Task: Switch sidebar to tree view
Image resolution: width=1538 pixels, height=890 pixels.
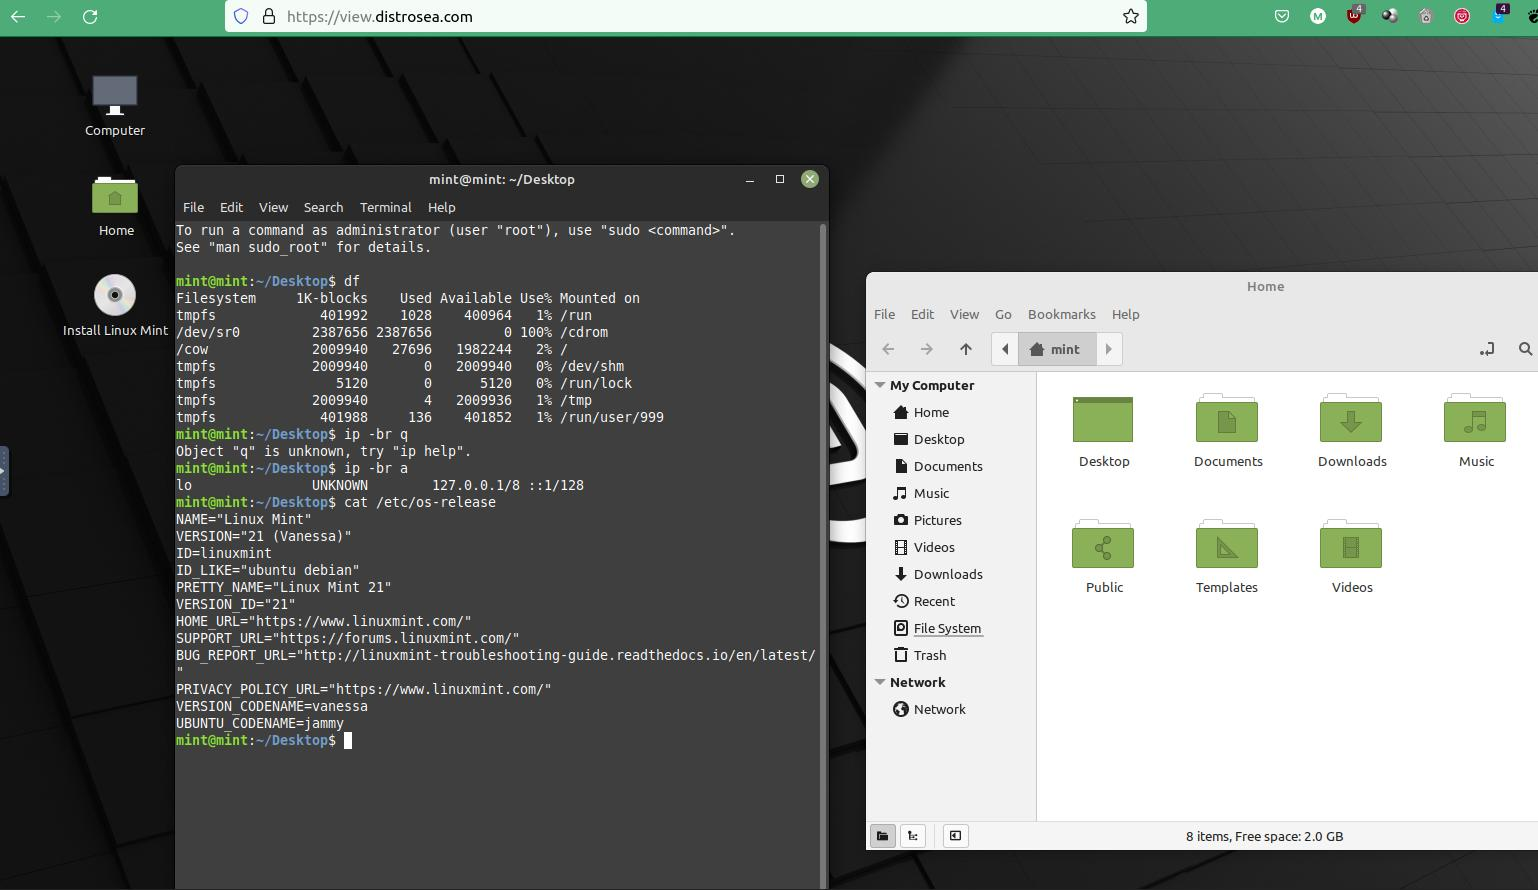Action: (x=913, y=836)
